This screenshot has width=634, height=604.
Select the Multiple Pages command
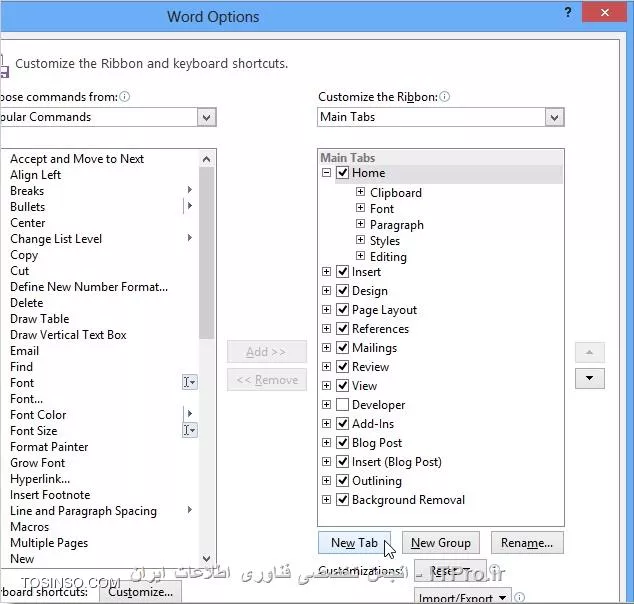click(x=49, y=543)
